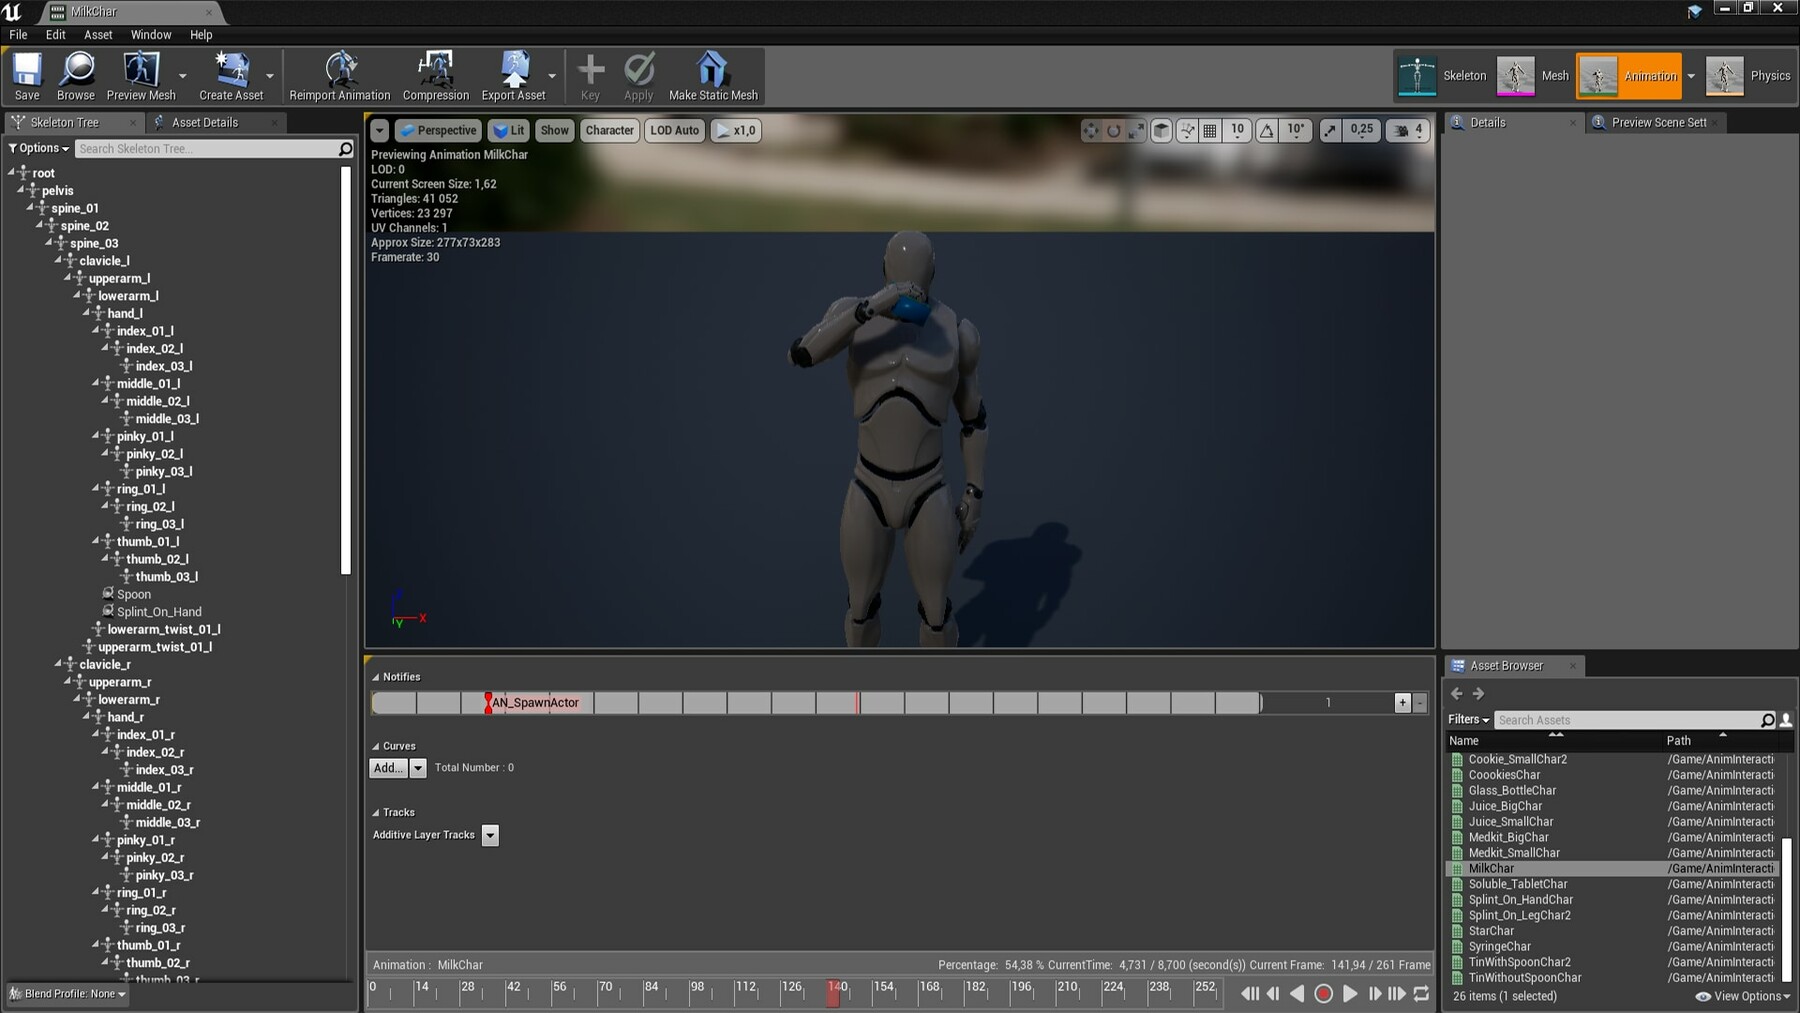The height and width of the screenshot is (1013, 1800).
Task: Switch to the Asset Details tab
Action: coord(204,122)
